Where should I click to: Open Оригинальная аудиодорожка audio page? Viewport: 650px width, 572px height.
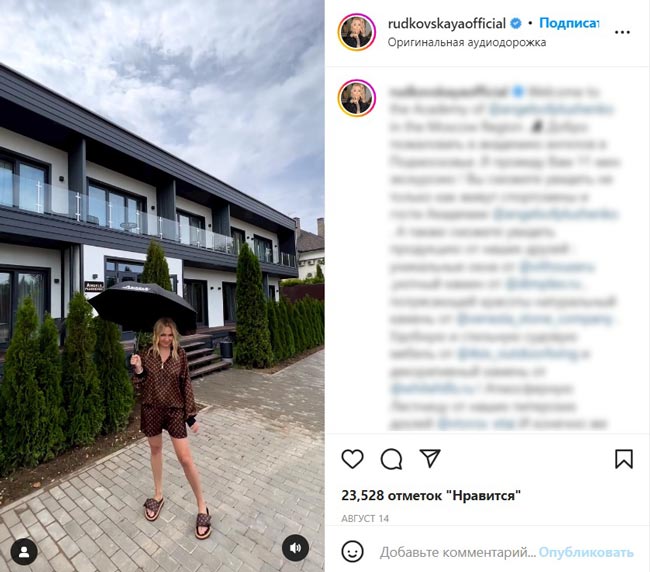[467, 42]
